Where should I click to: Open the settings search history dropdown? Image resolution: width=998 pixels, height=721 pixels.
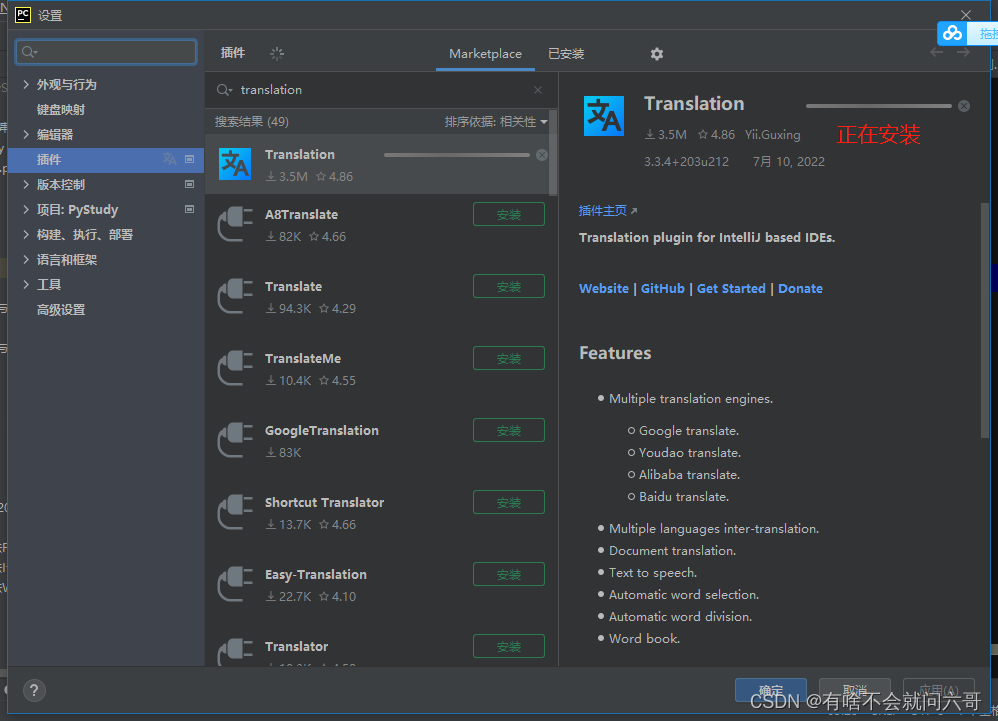[x=29, y=52]
